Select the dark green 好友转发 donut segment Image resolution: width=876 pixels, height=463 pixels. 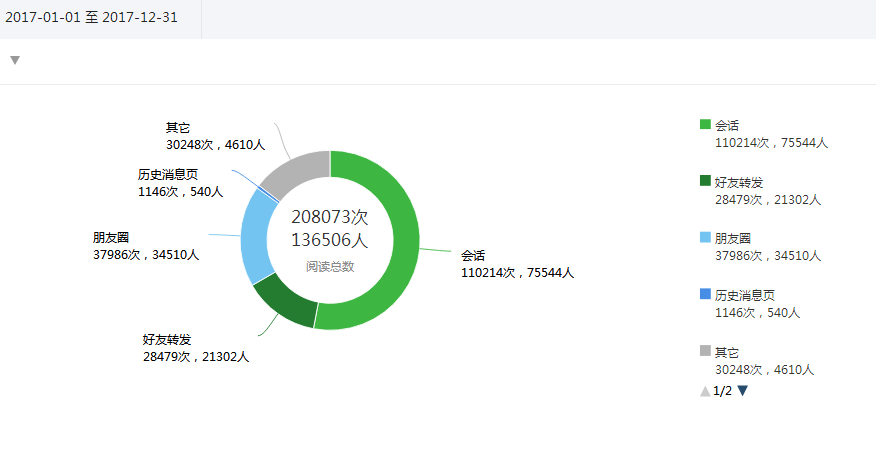(x=285, y=300)
